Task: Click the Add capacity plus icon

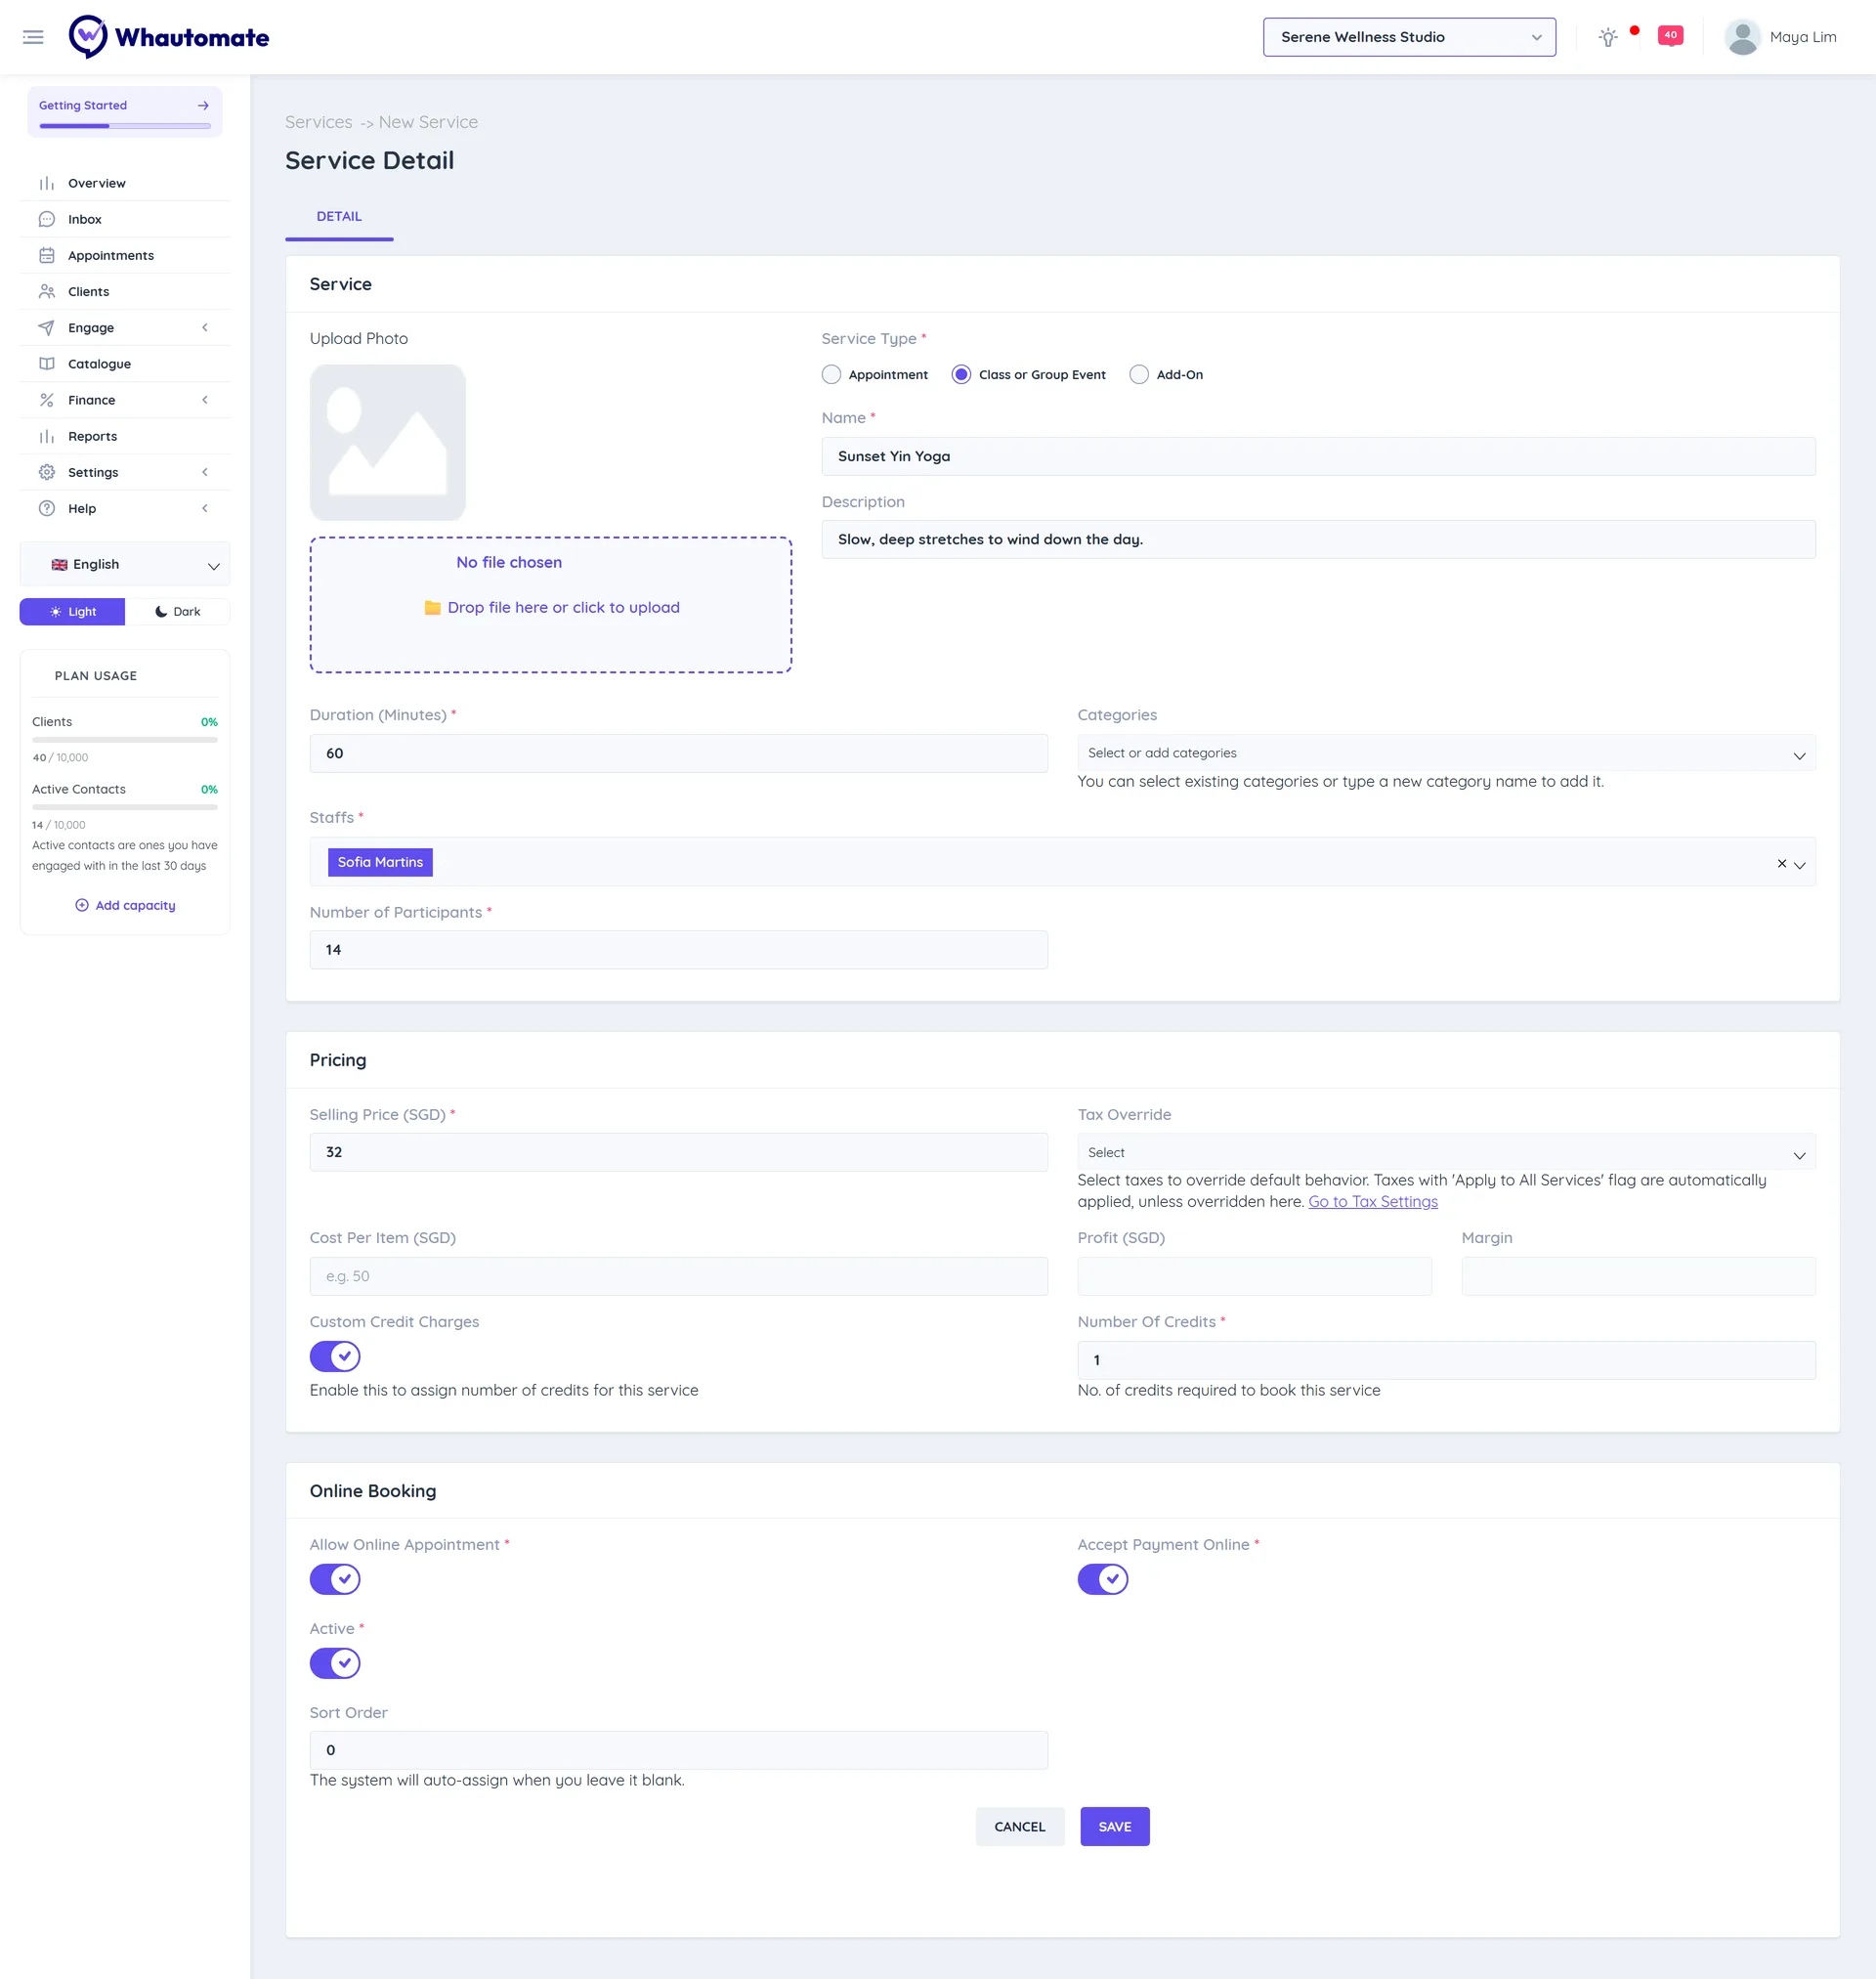Action: (82, 905)
